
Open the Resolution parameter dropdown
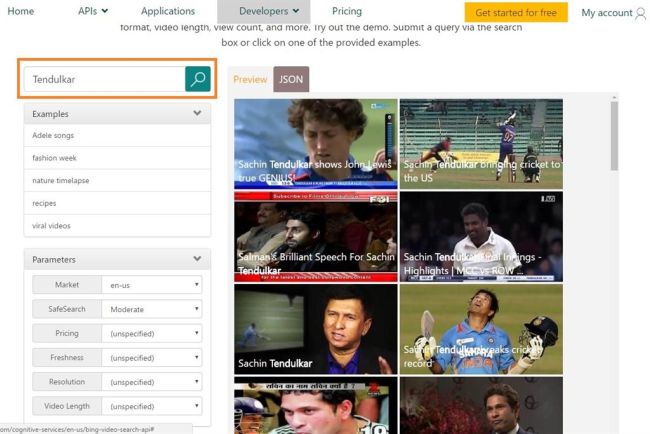(152, 382)
